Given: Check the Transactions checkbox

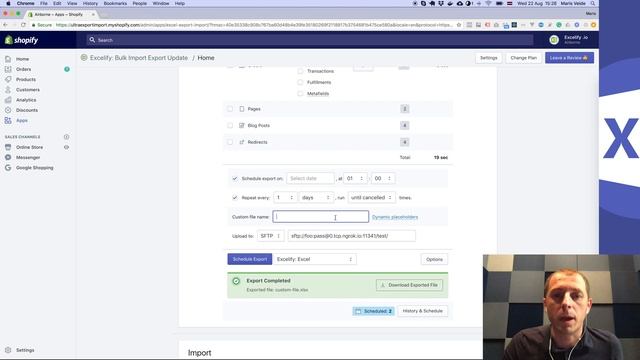Looking at the screenshot, I should 300,71.
